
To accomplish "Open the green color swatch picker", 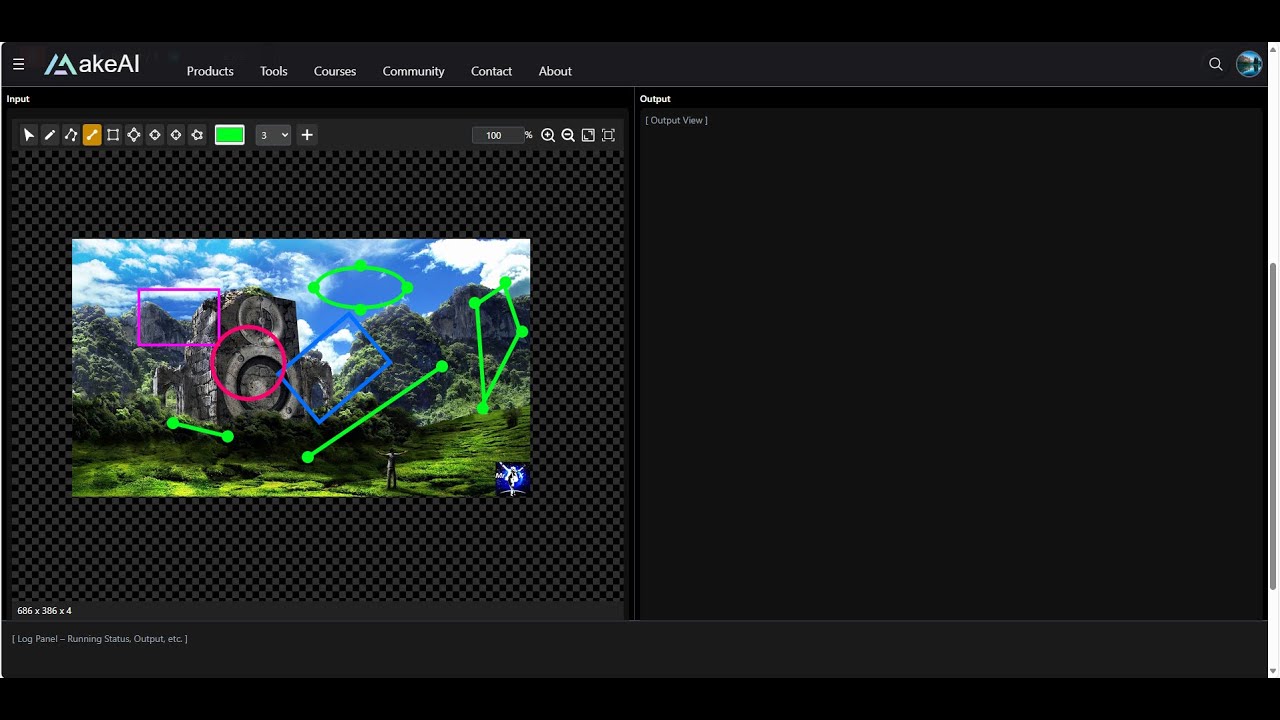I will point(230,135).
